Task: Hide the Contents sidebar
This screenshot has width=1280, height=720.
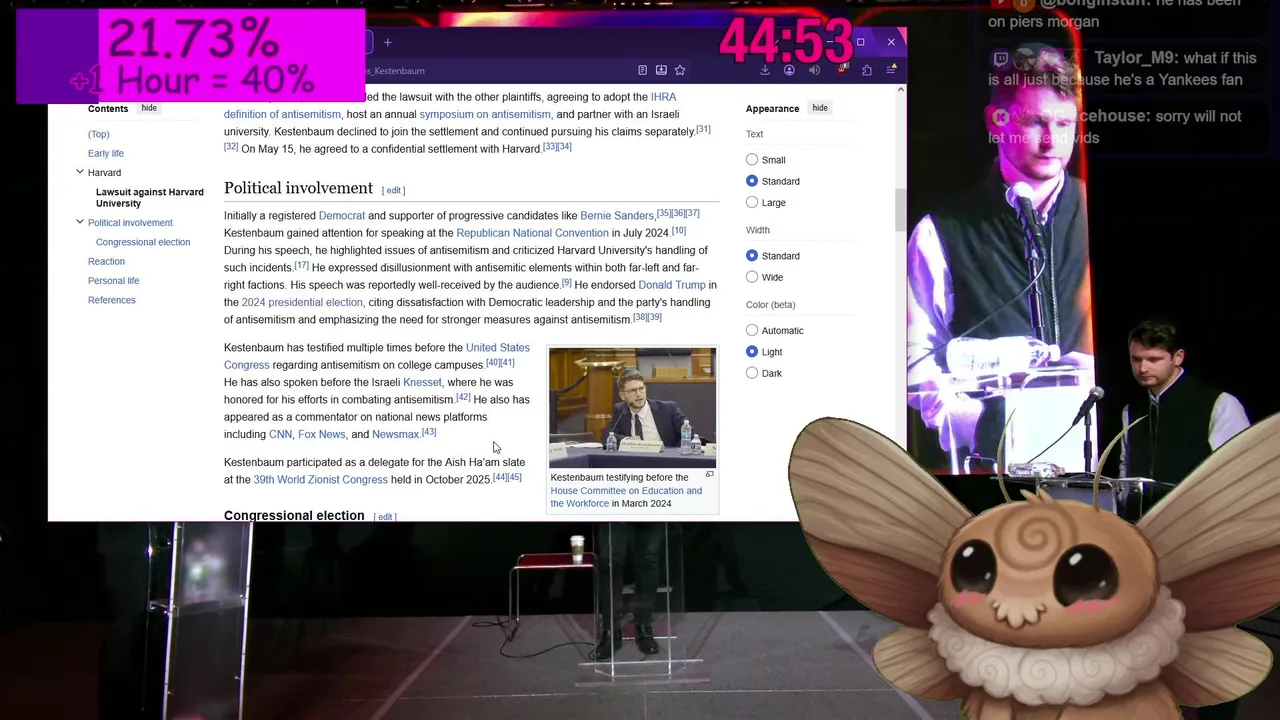Action: pos(149,108)
